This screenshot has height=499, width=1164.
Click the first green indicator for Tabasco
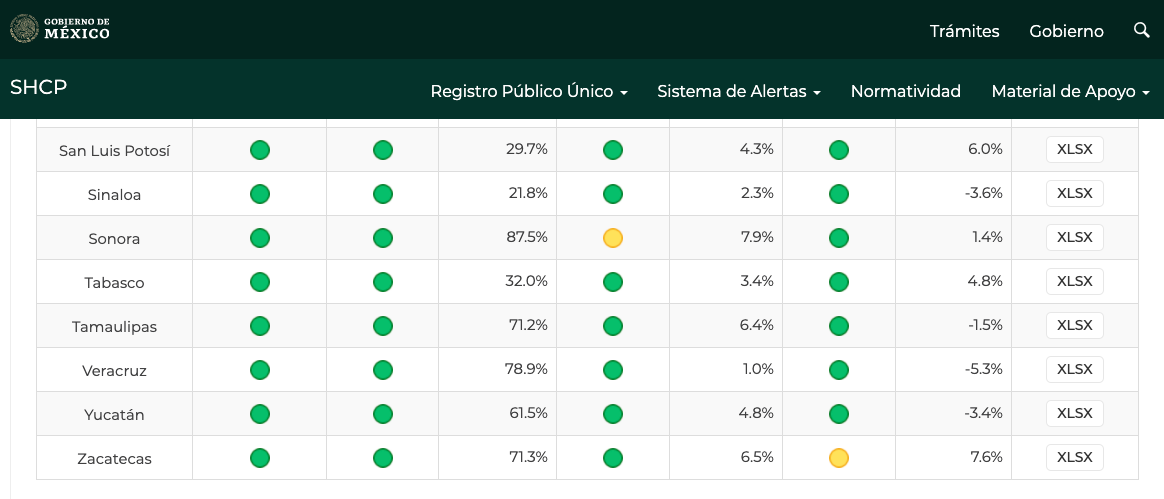(x=260, y=282)
